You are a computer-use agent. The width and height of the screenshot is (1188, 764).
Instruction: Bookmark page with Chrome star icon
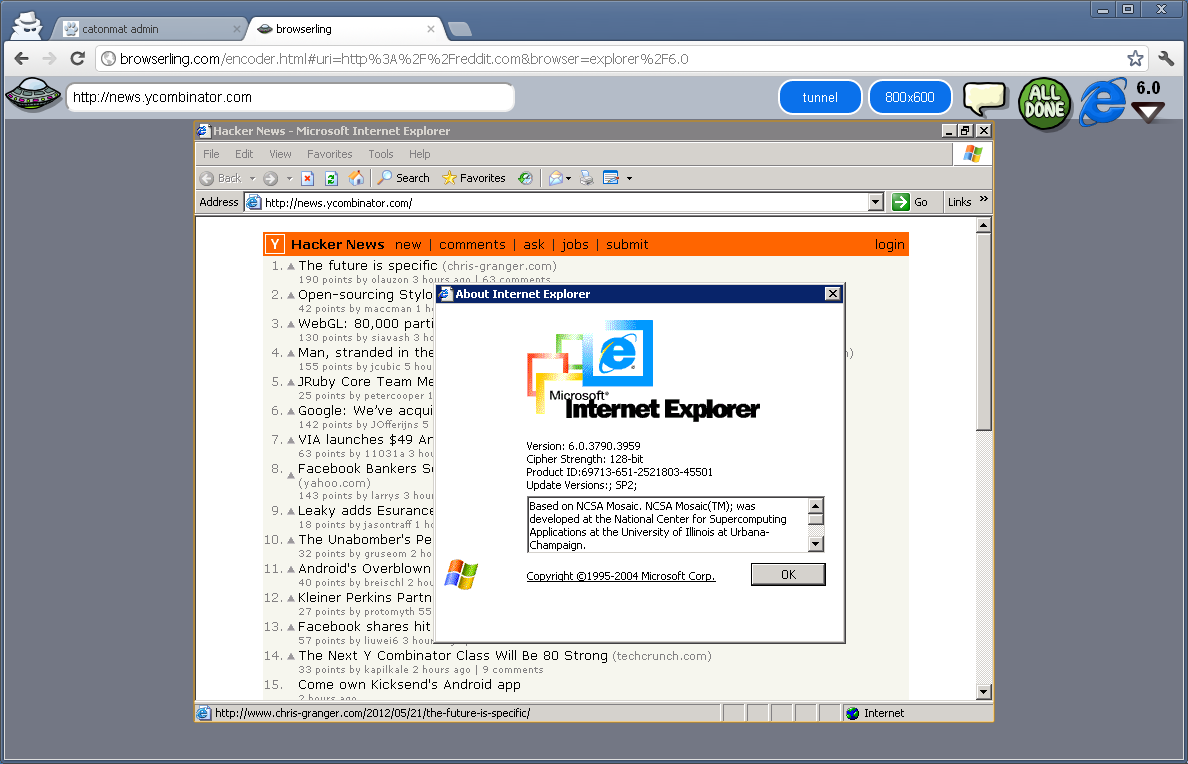click(1135, 59)
